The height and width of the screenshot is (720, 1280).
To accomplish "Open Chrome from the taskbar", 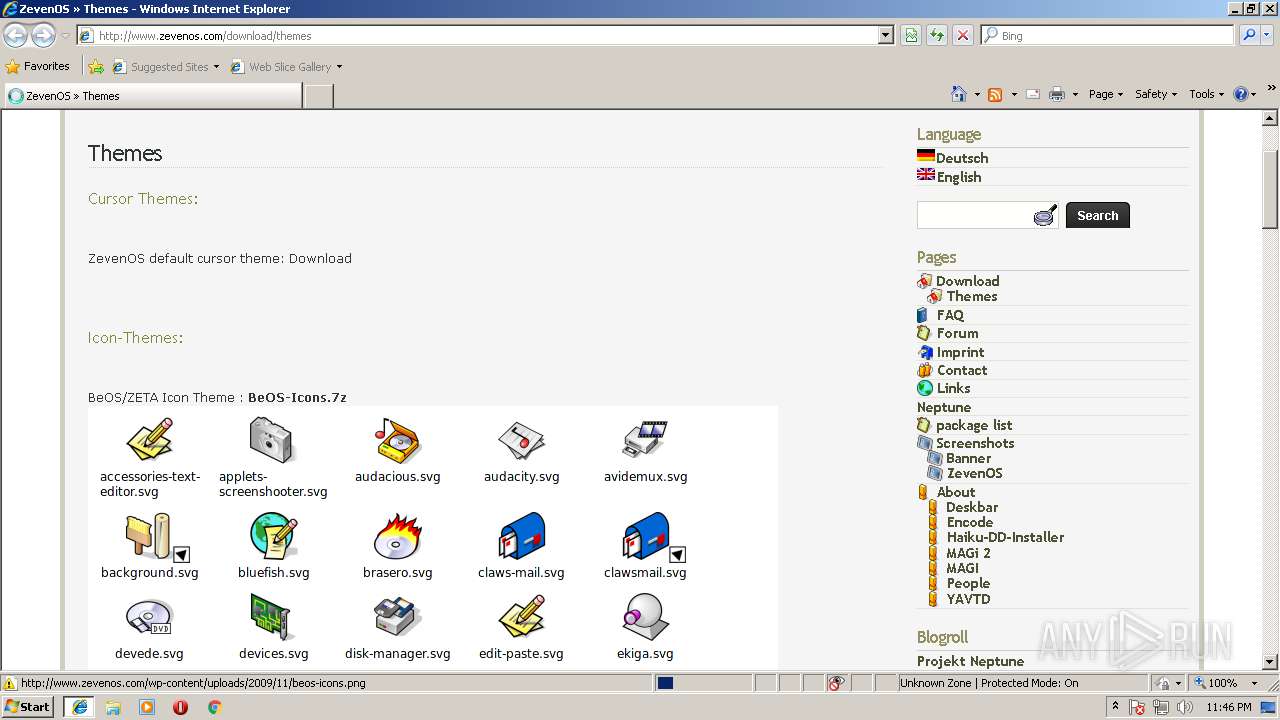I will (x=214, y=707).
